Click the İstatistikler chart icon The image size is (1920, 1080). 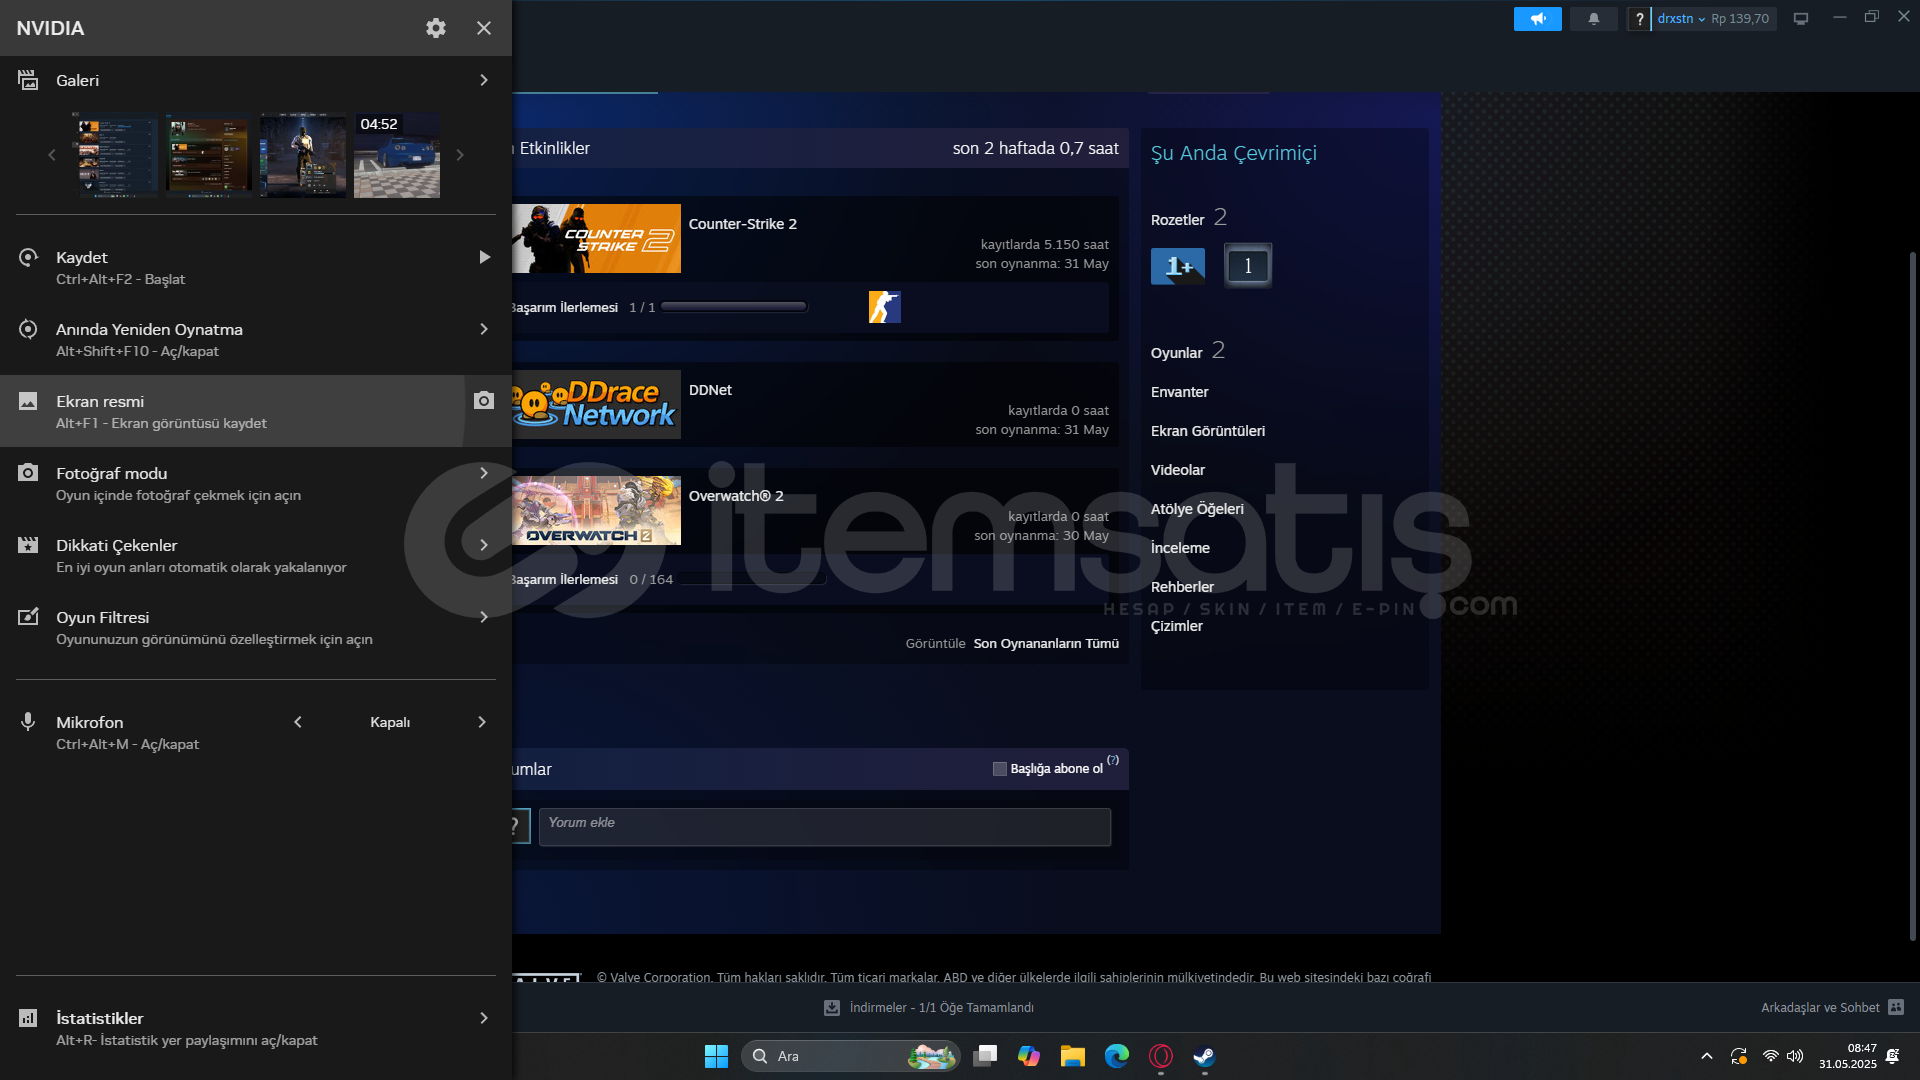[x=28, y=1018]
